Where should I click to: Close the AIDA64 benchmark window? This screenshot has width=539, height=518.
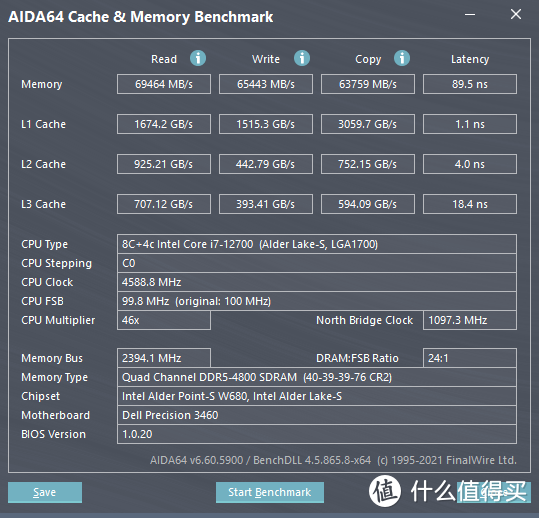[x=516, y=14]
